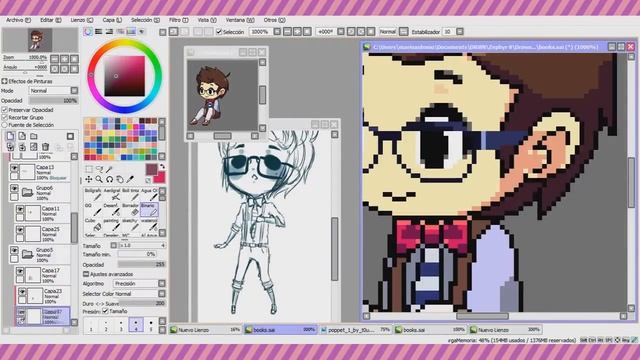Screen dimensions: 640x360
Task: Open the Otros menu
Action: click(x=274, y=20)
